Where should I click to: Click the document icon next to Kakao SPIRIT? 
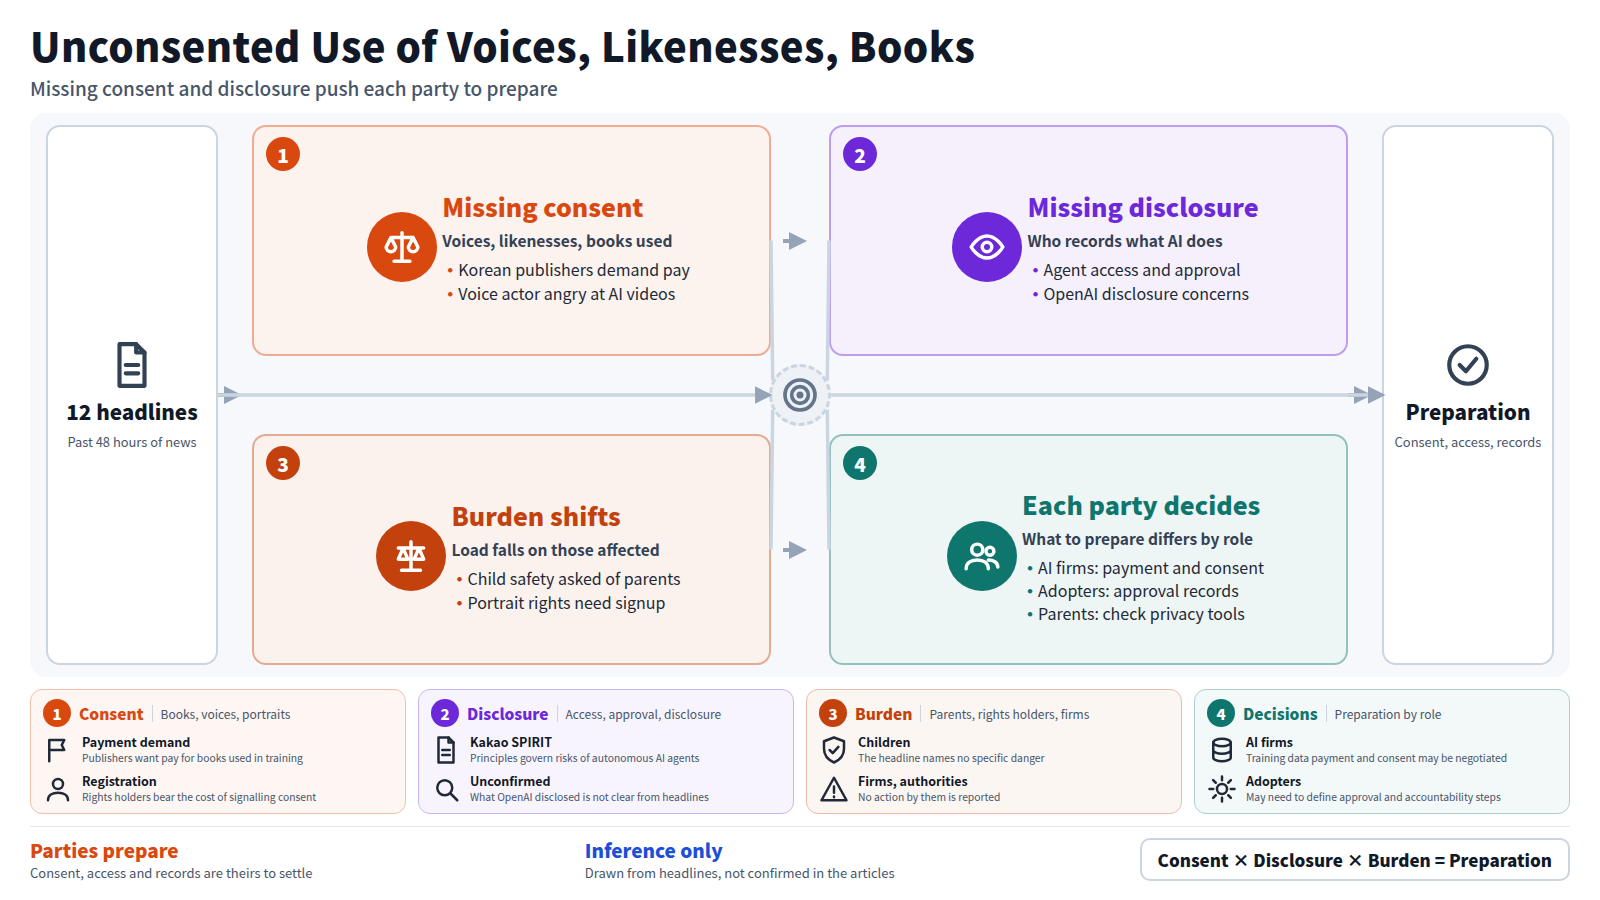pos(446,750)
